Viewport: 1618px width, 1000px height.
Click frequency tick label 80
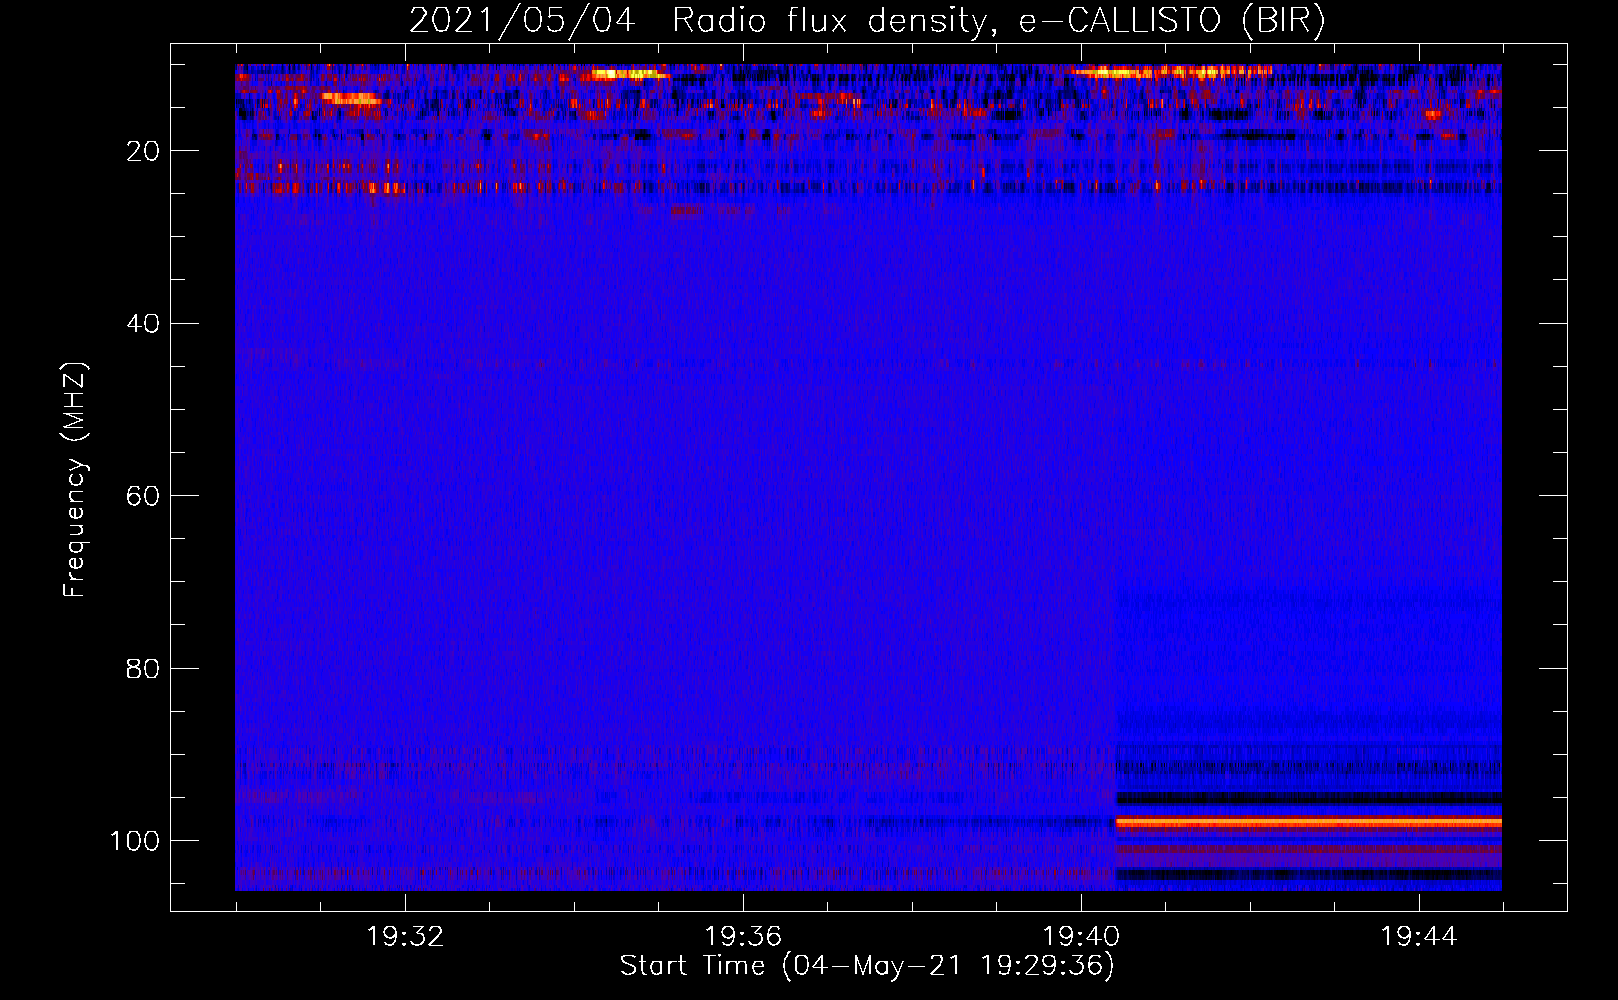[143, 668]
